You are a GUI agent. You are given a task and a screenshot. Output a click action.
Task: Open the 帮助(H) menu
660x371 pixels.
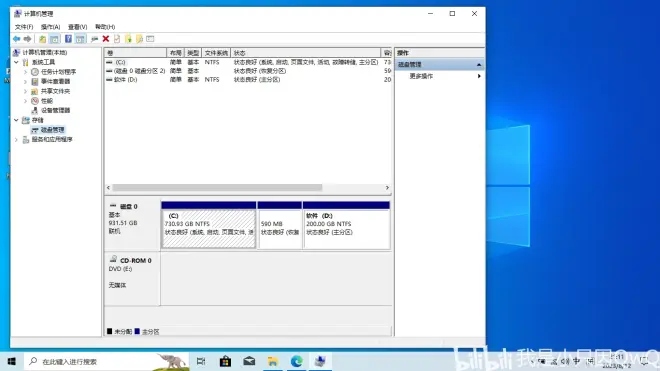click(105, 27)
